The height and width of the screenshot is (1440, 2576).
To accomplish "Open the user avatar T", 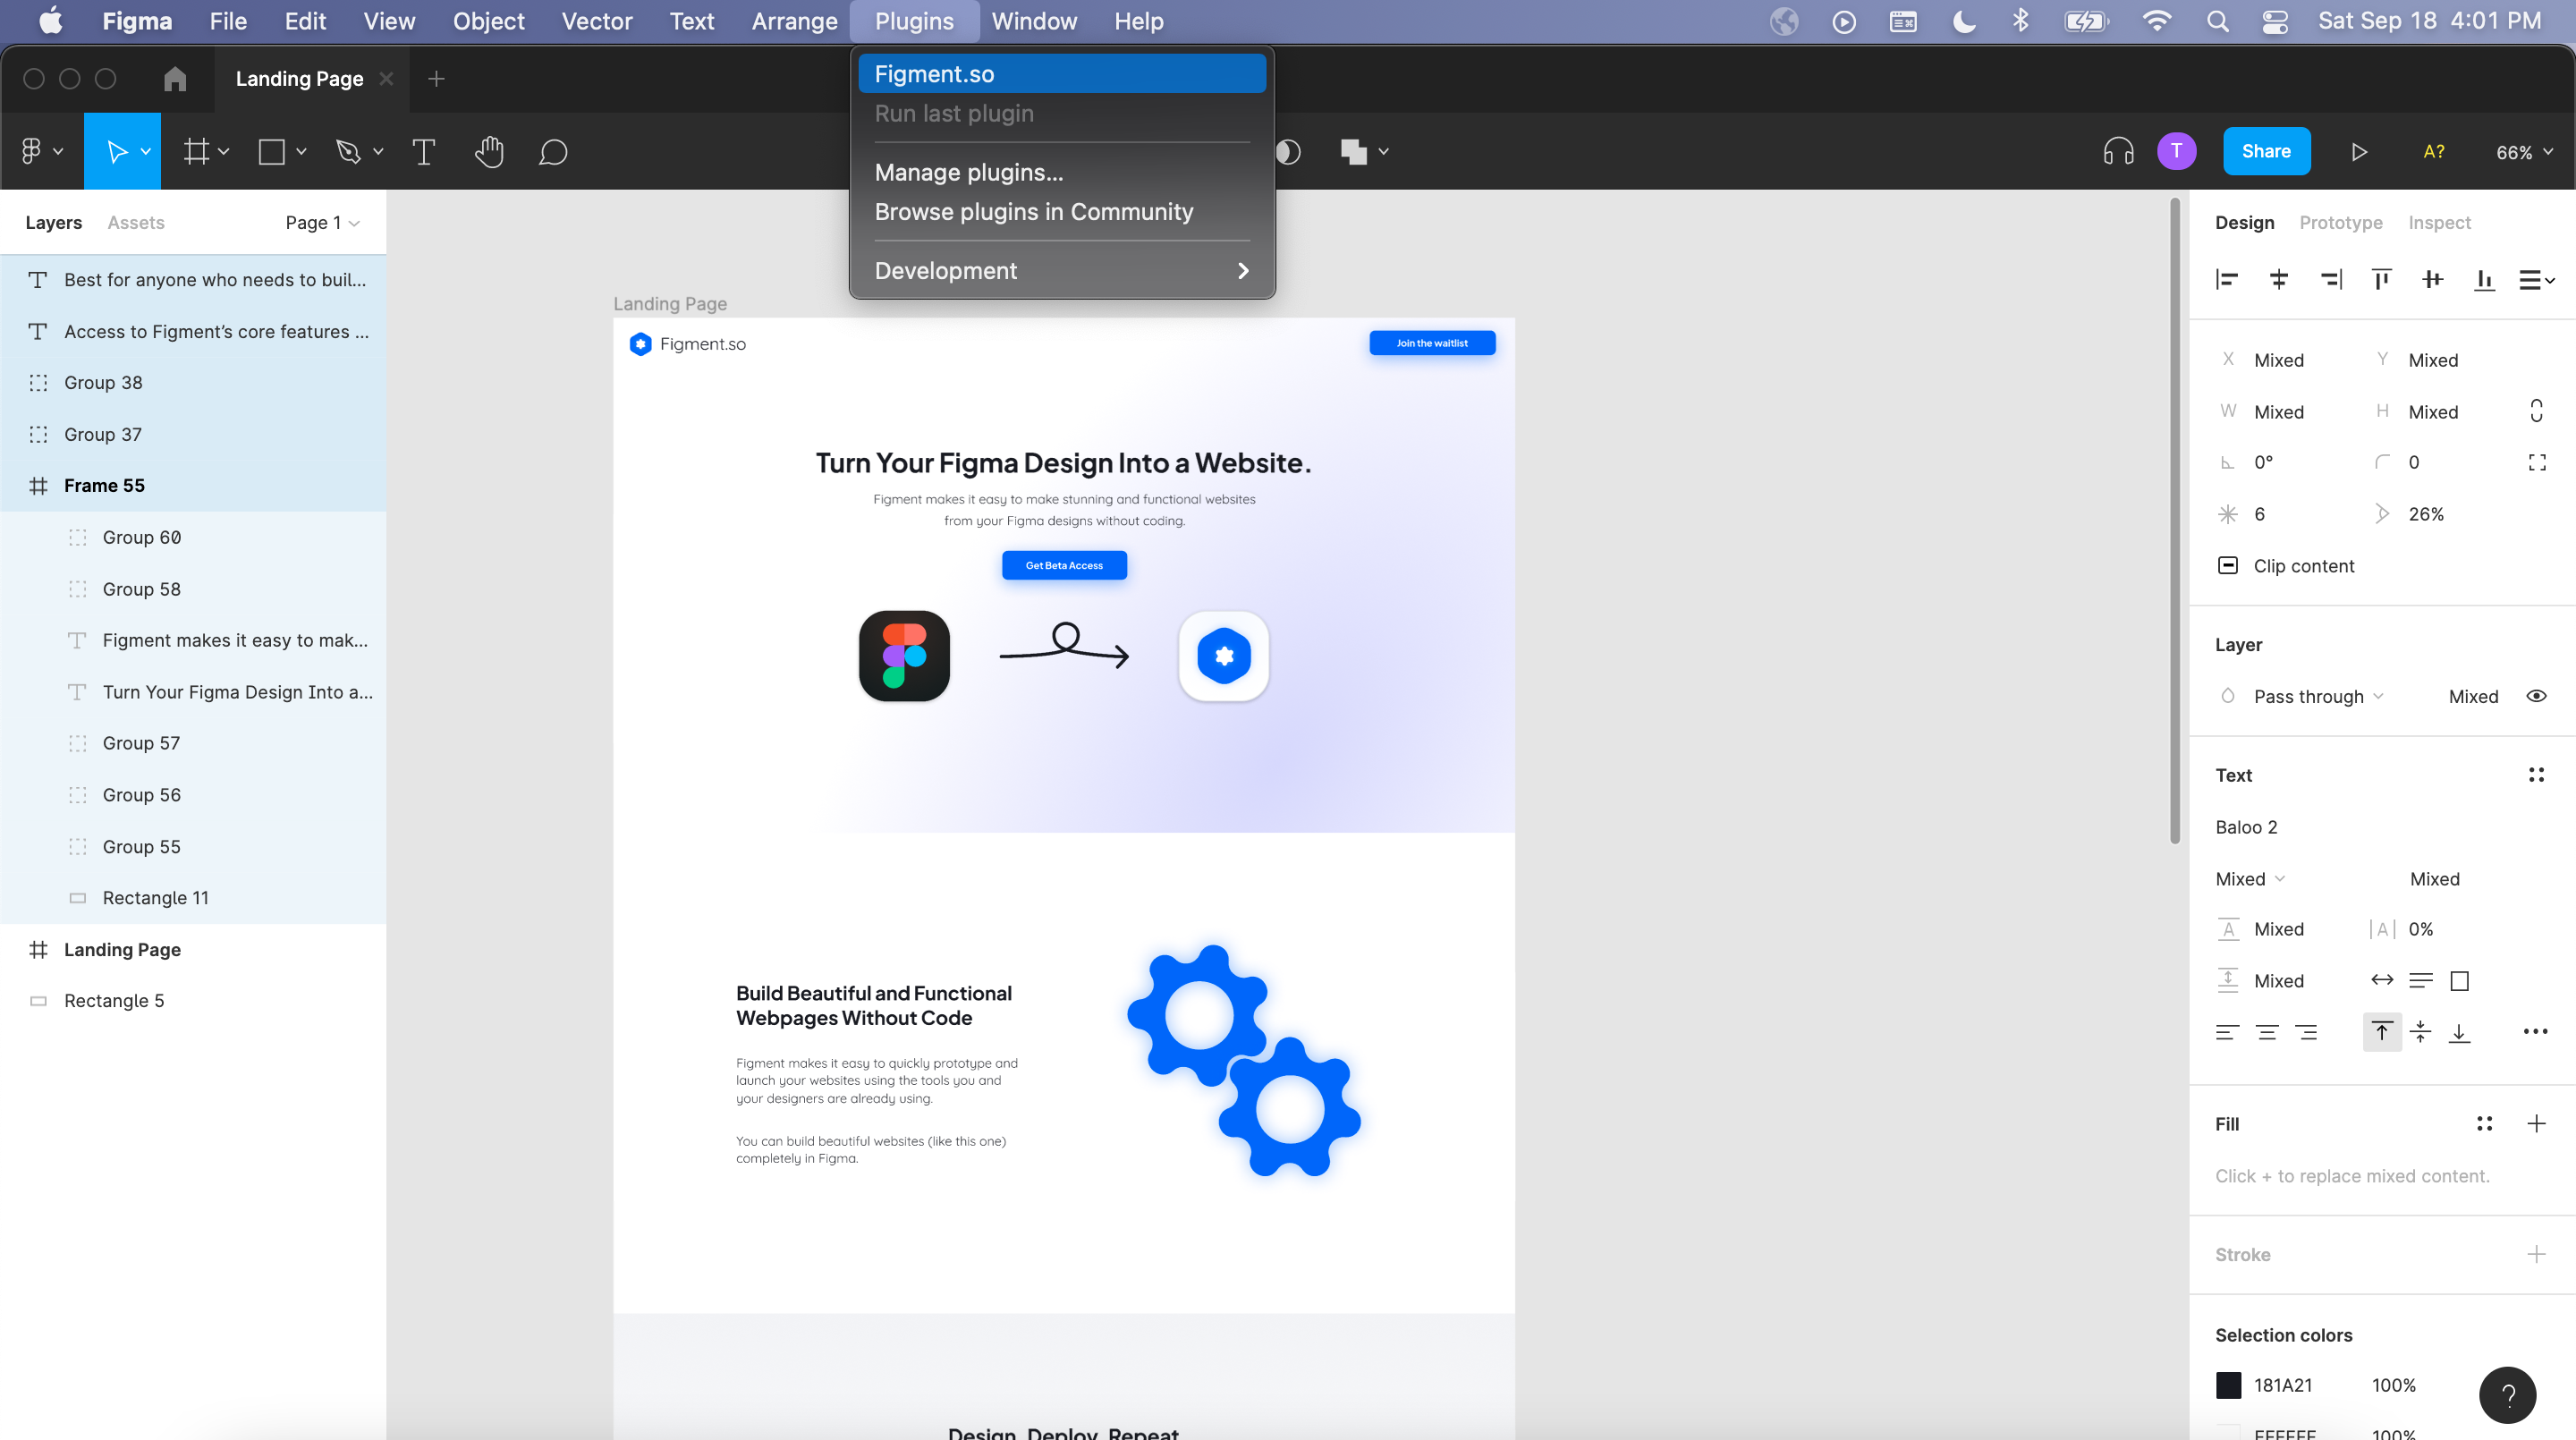I will click(x=2176, y=151).
